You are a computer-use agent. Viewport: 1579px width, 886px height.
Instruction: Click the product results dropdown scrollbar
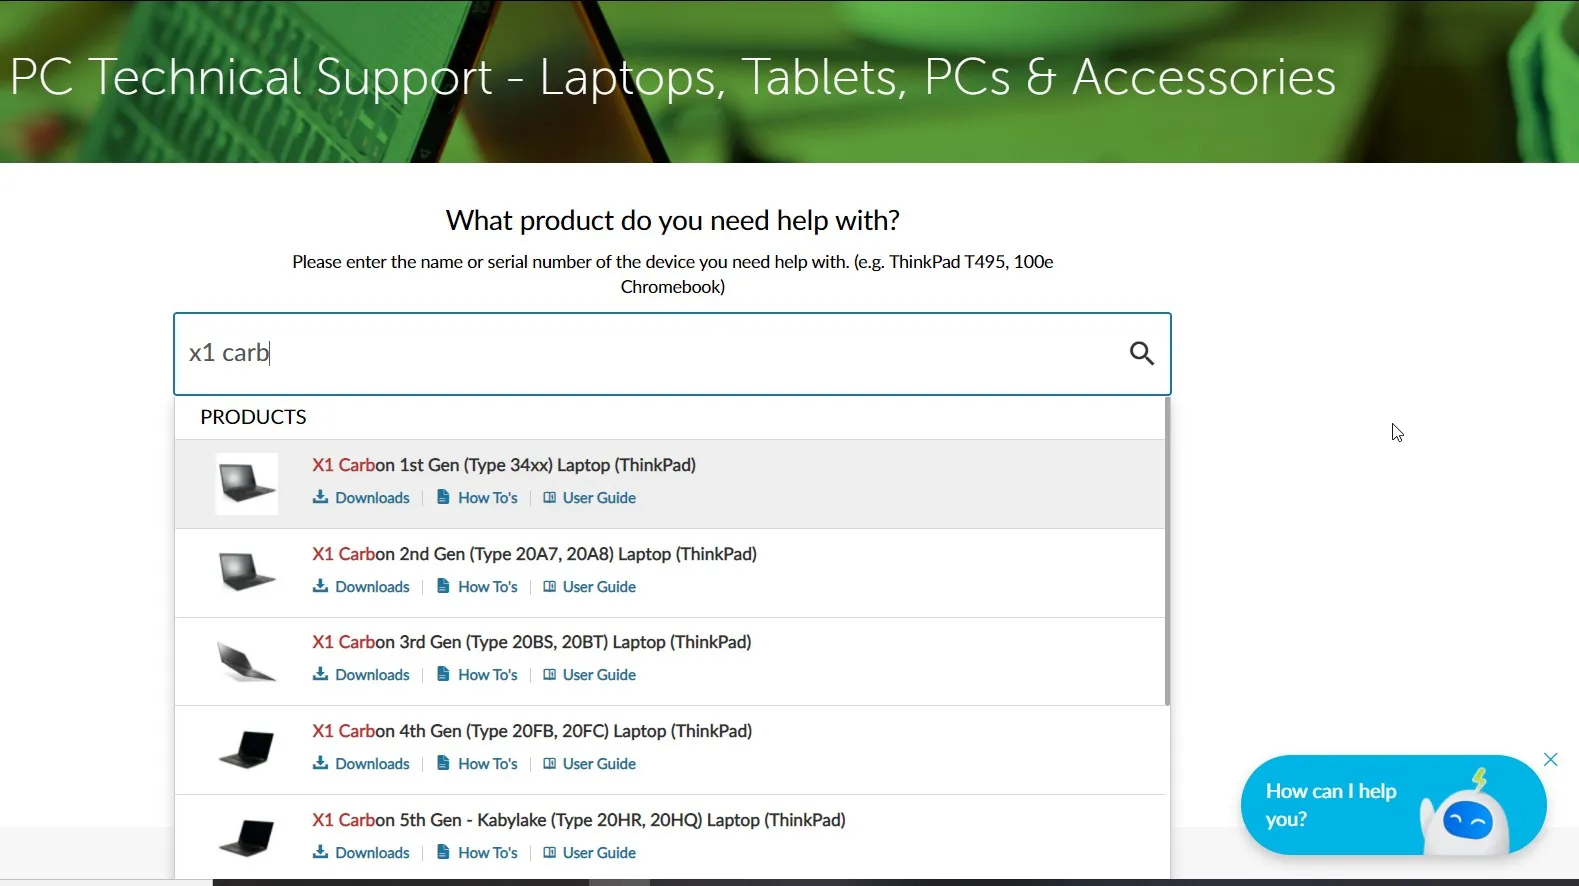pos(1167,551)
